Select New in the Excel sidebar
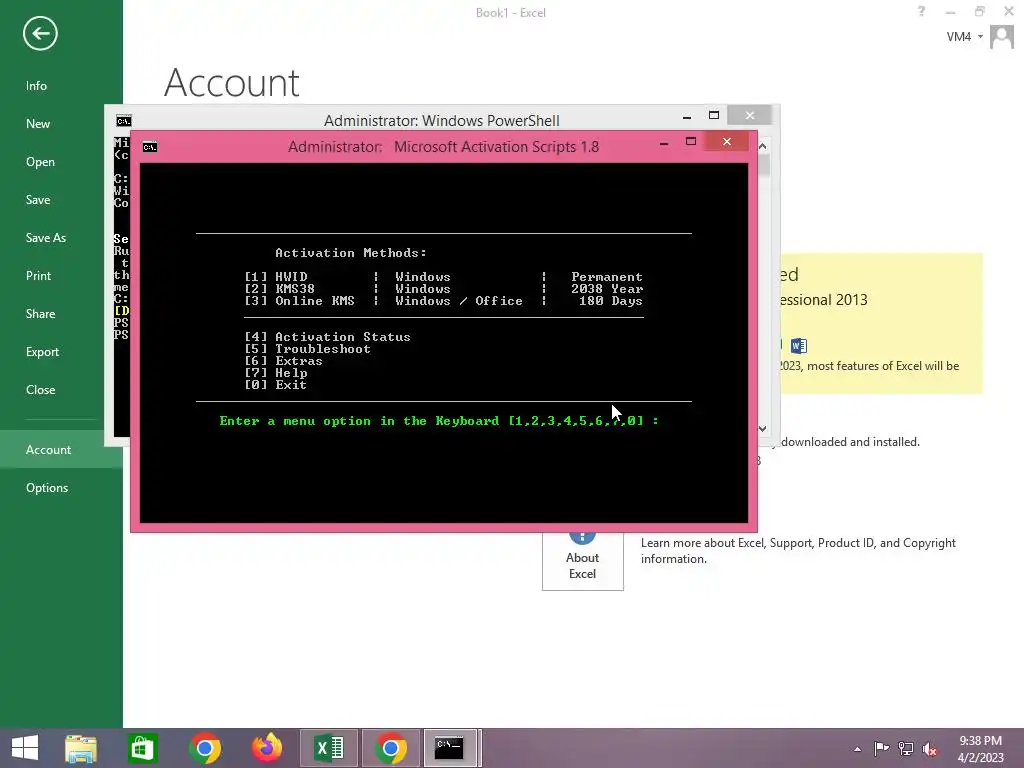The image size is (1024, 768). coord(38,123)
